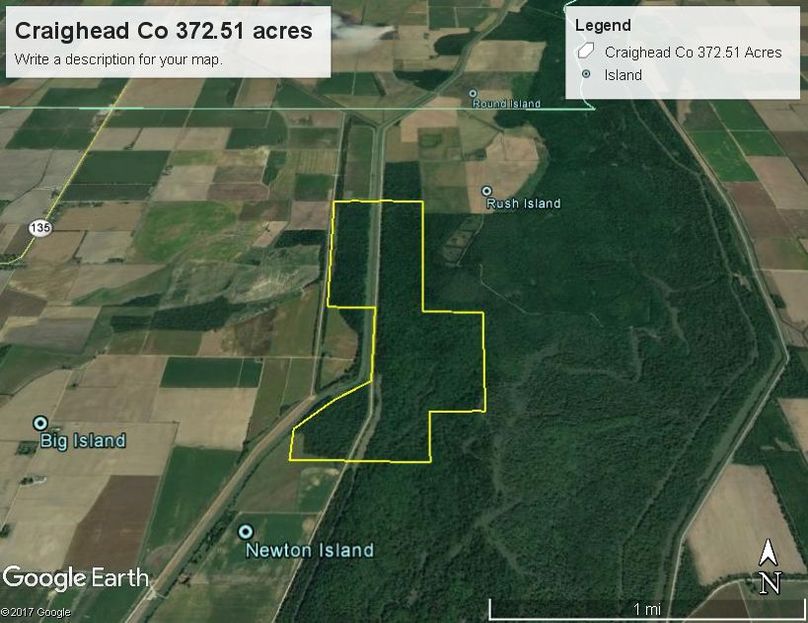The height and width of the screenshot is (623, 808).
Task: Click the 2017 Google copyright notice
Action: pyautogui.click(x=36, y=612)
